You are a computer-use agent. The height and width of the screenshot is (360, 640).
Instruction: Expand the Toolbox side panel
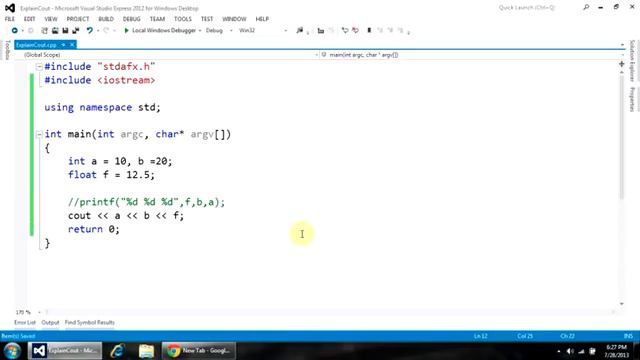point(7,50)
